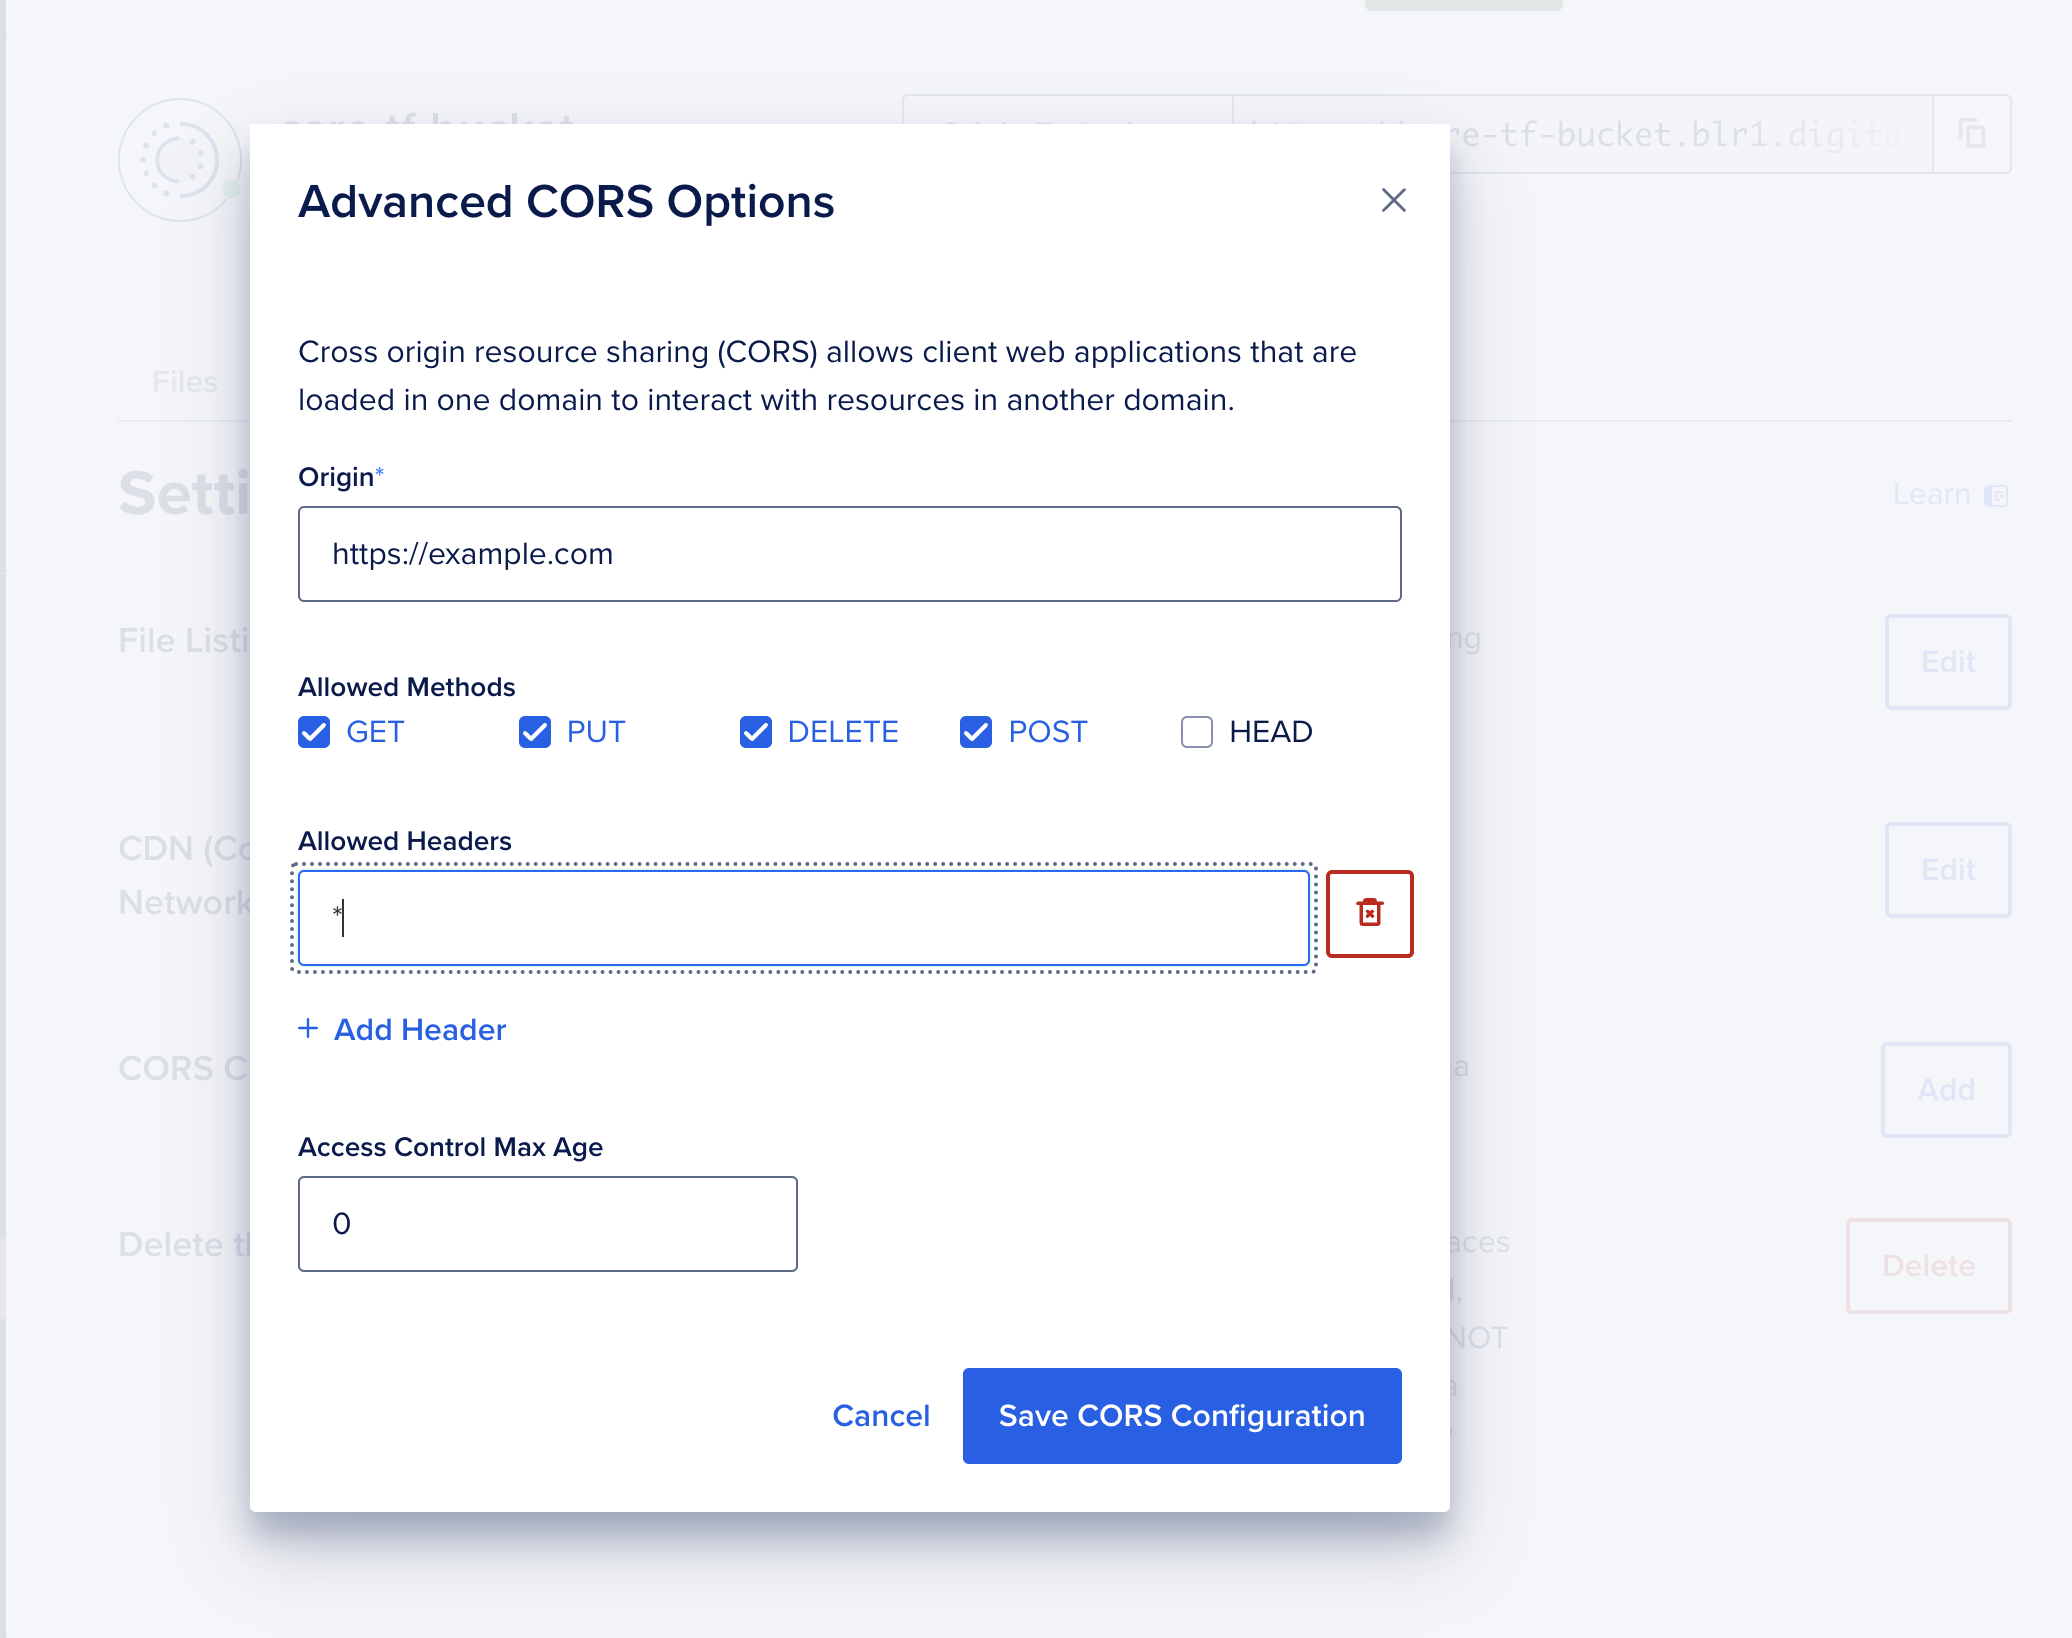Viewport: 2072px width, 1638px height.
Task: Click the copy endpoint URL icon
Action: (x=1971, y=134)
